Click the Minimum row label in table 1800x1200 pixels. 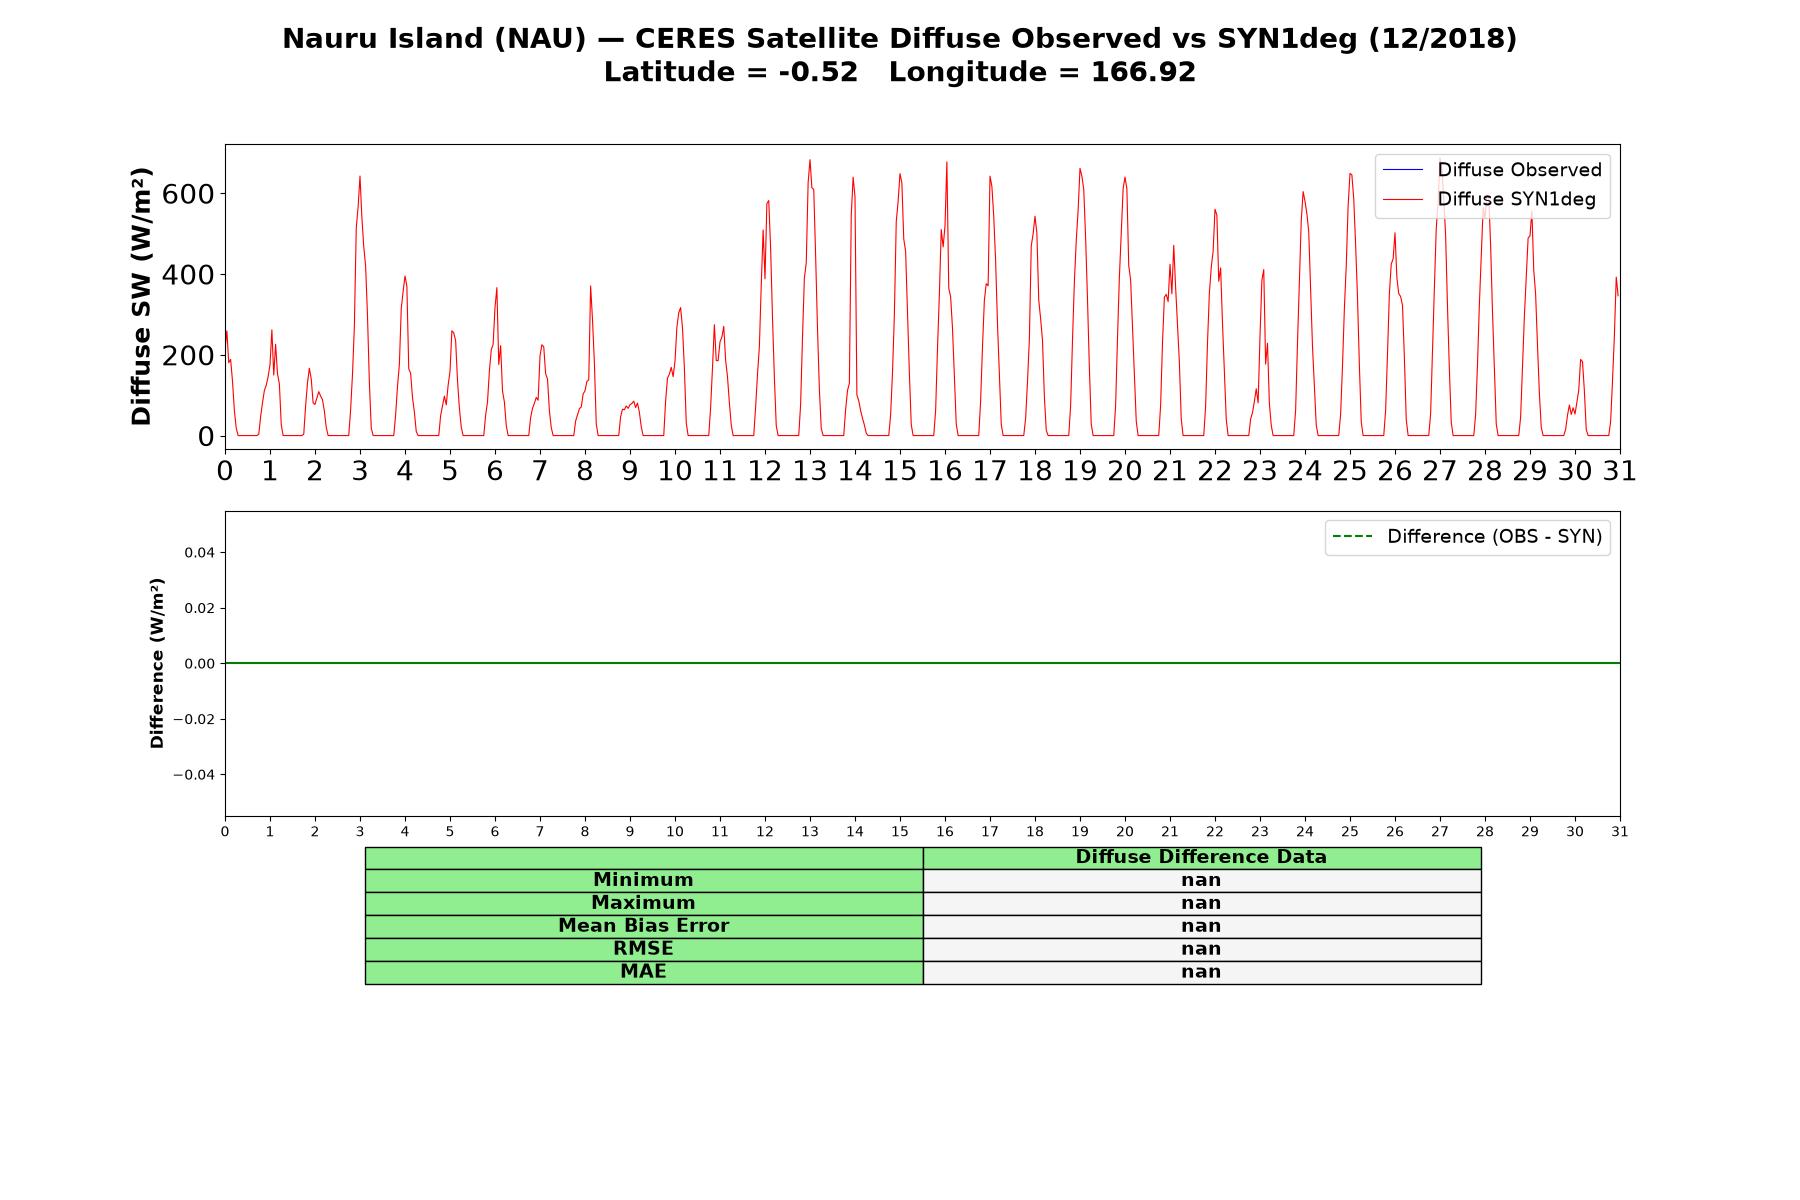pyautogui.click(x=643, y=880)
